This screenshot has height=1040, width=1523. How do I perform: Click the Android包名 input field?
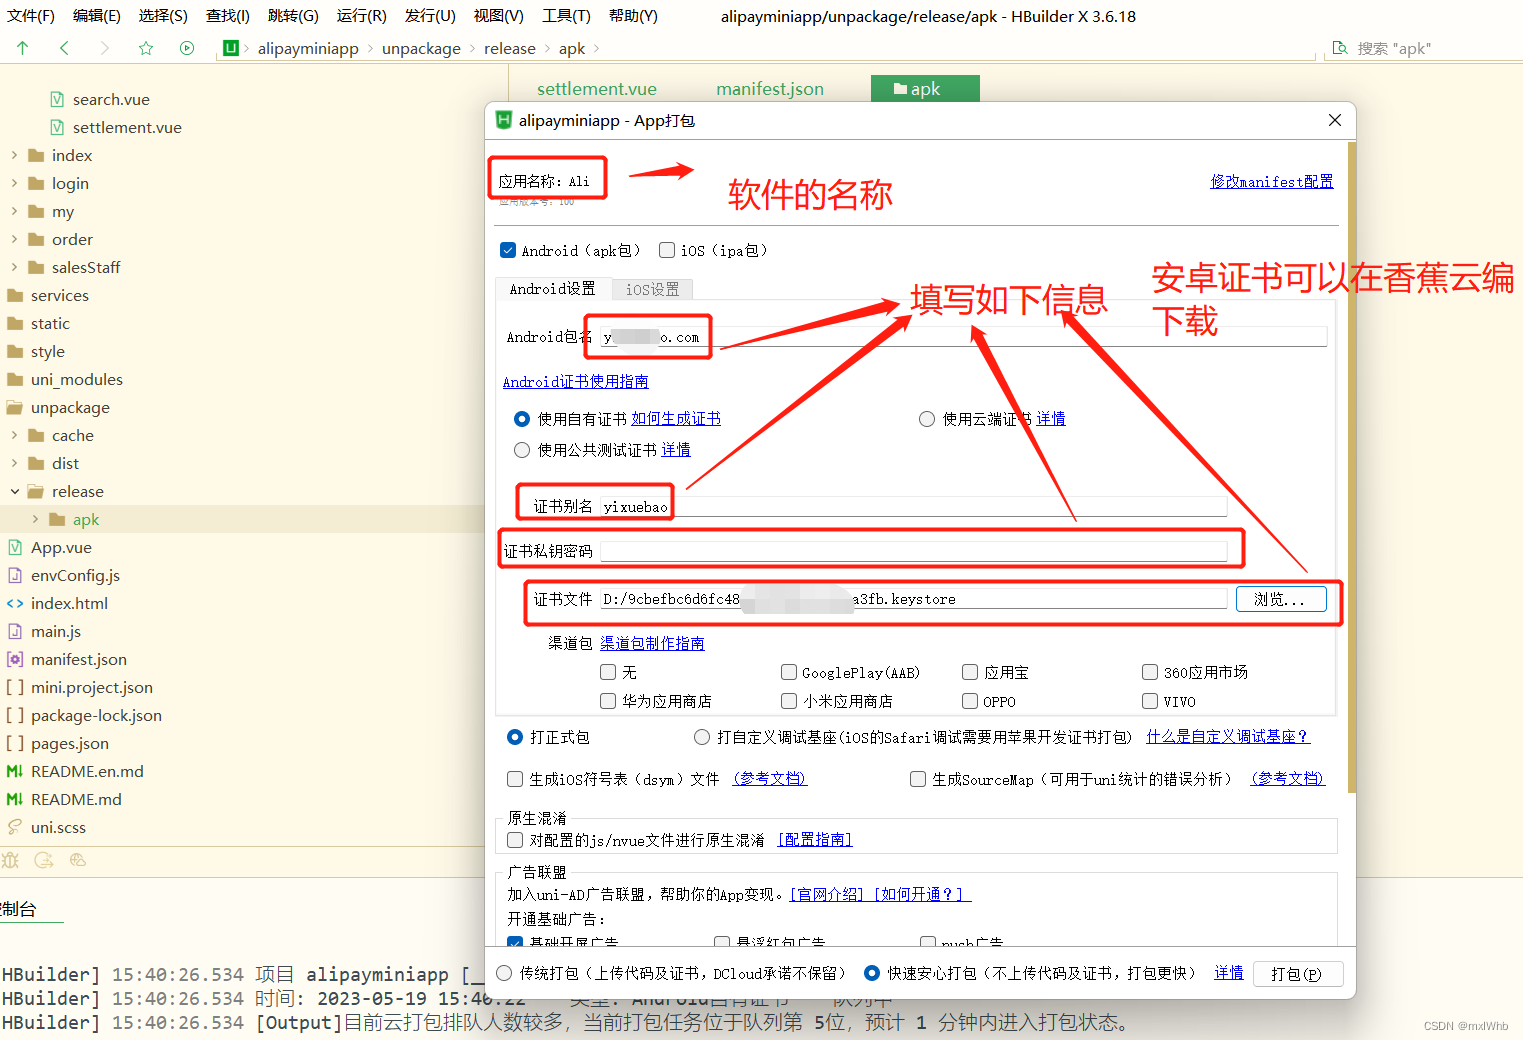point(963,337)
